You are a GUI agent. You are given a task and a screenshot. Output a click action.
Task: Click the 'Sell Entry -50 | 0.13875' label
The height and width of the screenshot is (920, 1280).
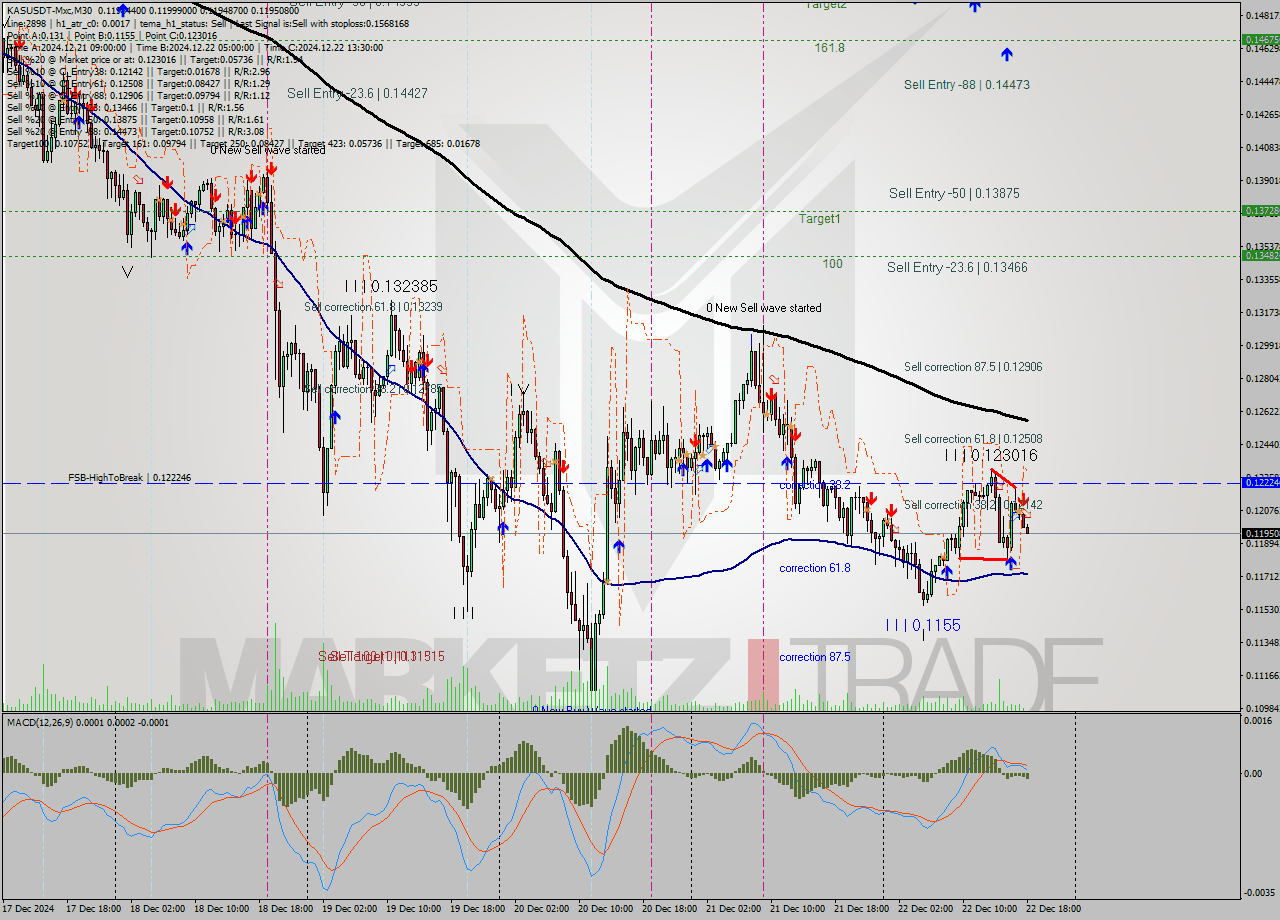point(954,193)
